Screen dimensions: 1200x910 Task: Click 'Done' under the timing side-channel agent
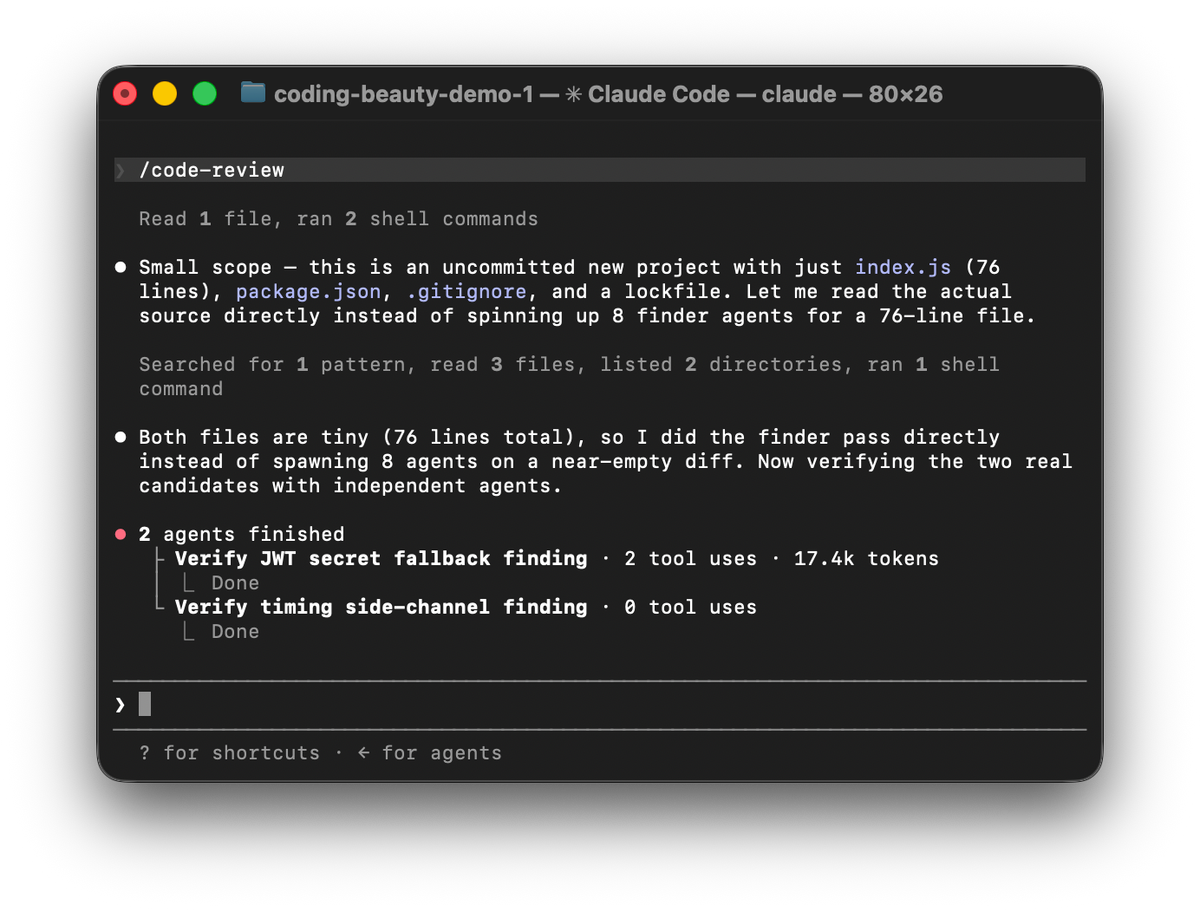coord(235,631)
